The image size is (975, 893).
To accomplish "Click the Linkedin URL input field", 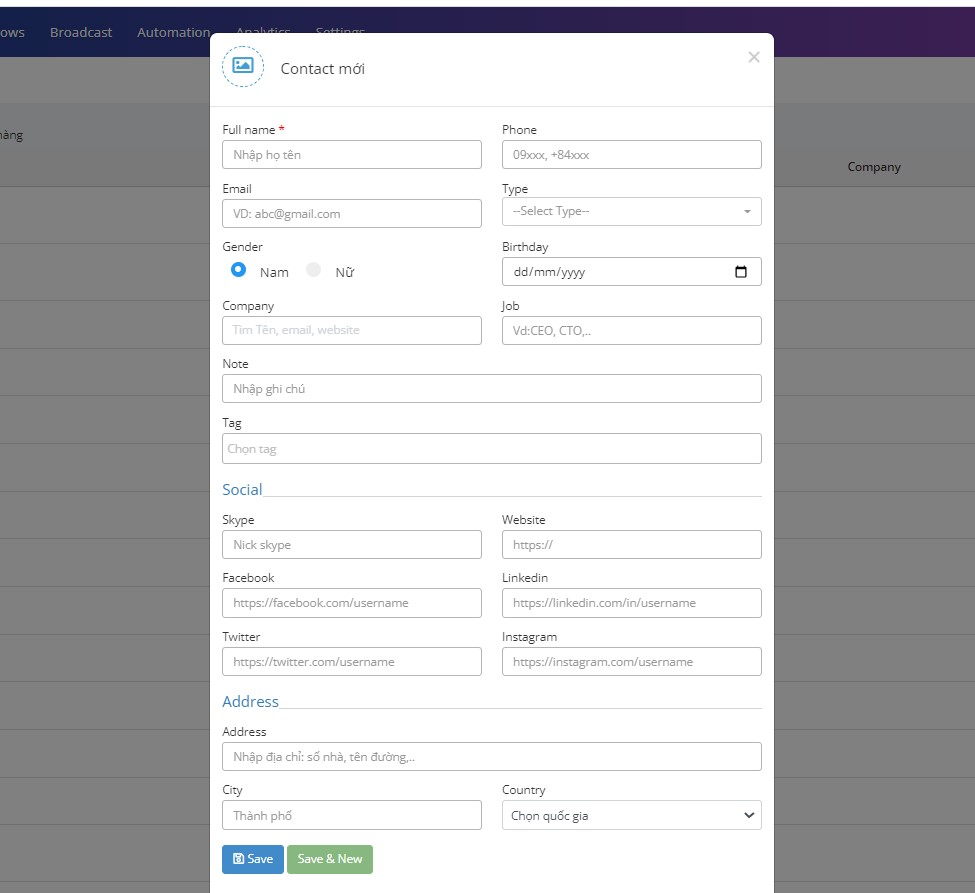I will (631, 603).
